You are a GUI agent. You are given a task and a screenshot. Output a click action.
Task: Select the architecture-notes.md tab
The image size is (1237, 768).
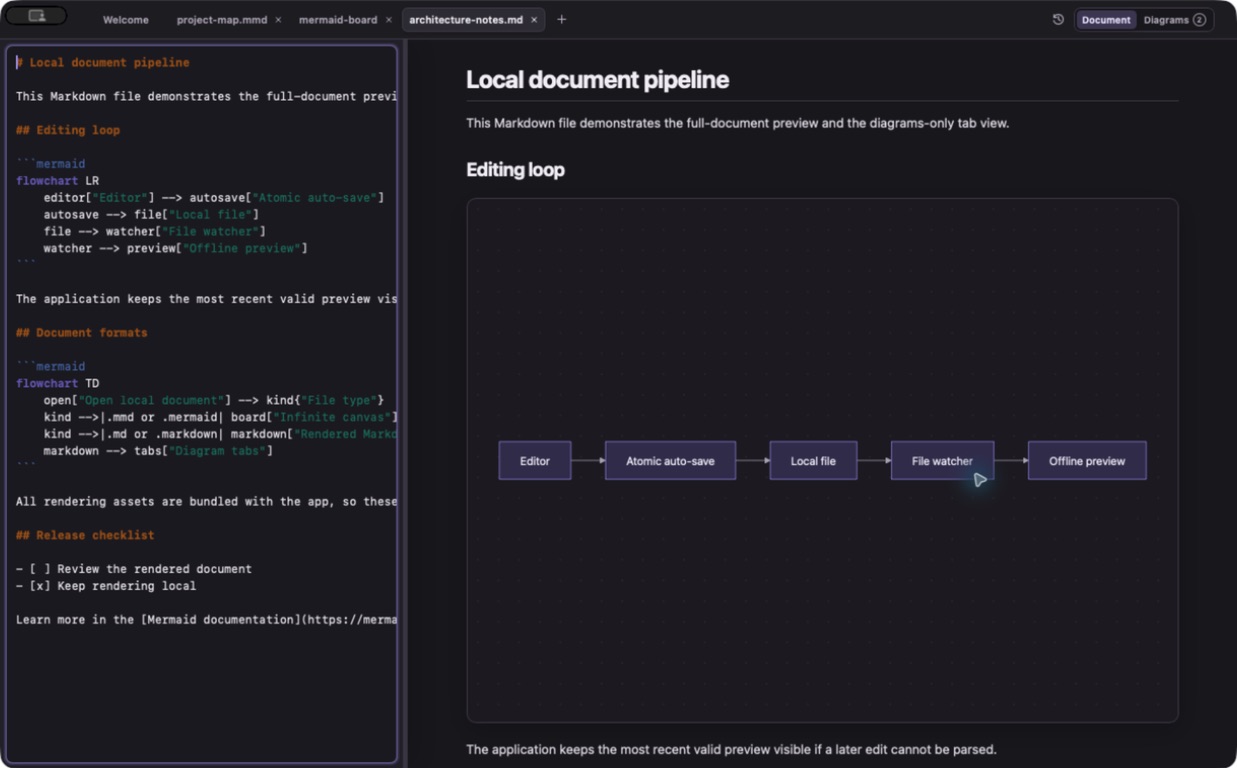[465, 20]
